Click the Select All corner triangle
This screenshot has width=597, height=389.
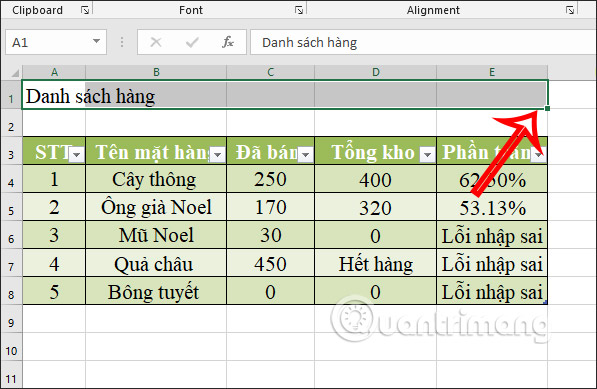tap(14, 72)
